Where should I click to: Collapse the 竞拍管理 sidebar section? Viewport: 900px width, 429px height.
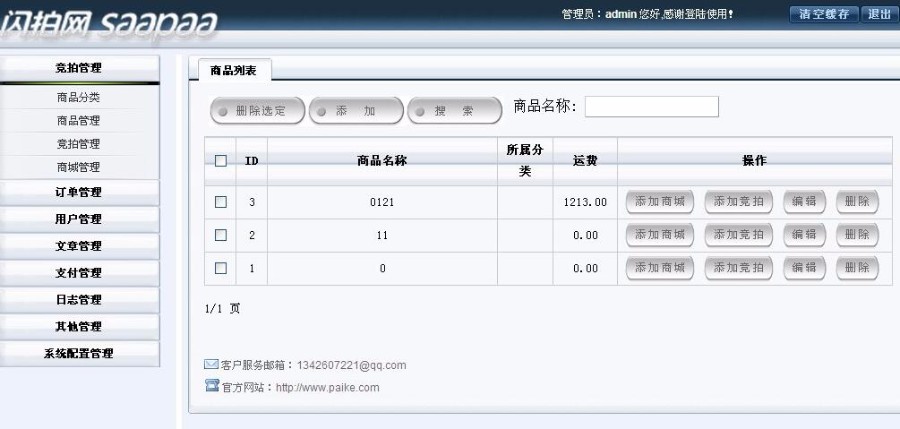click(79, 68)
